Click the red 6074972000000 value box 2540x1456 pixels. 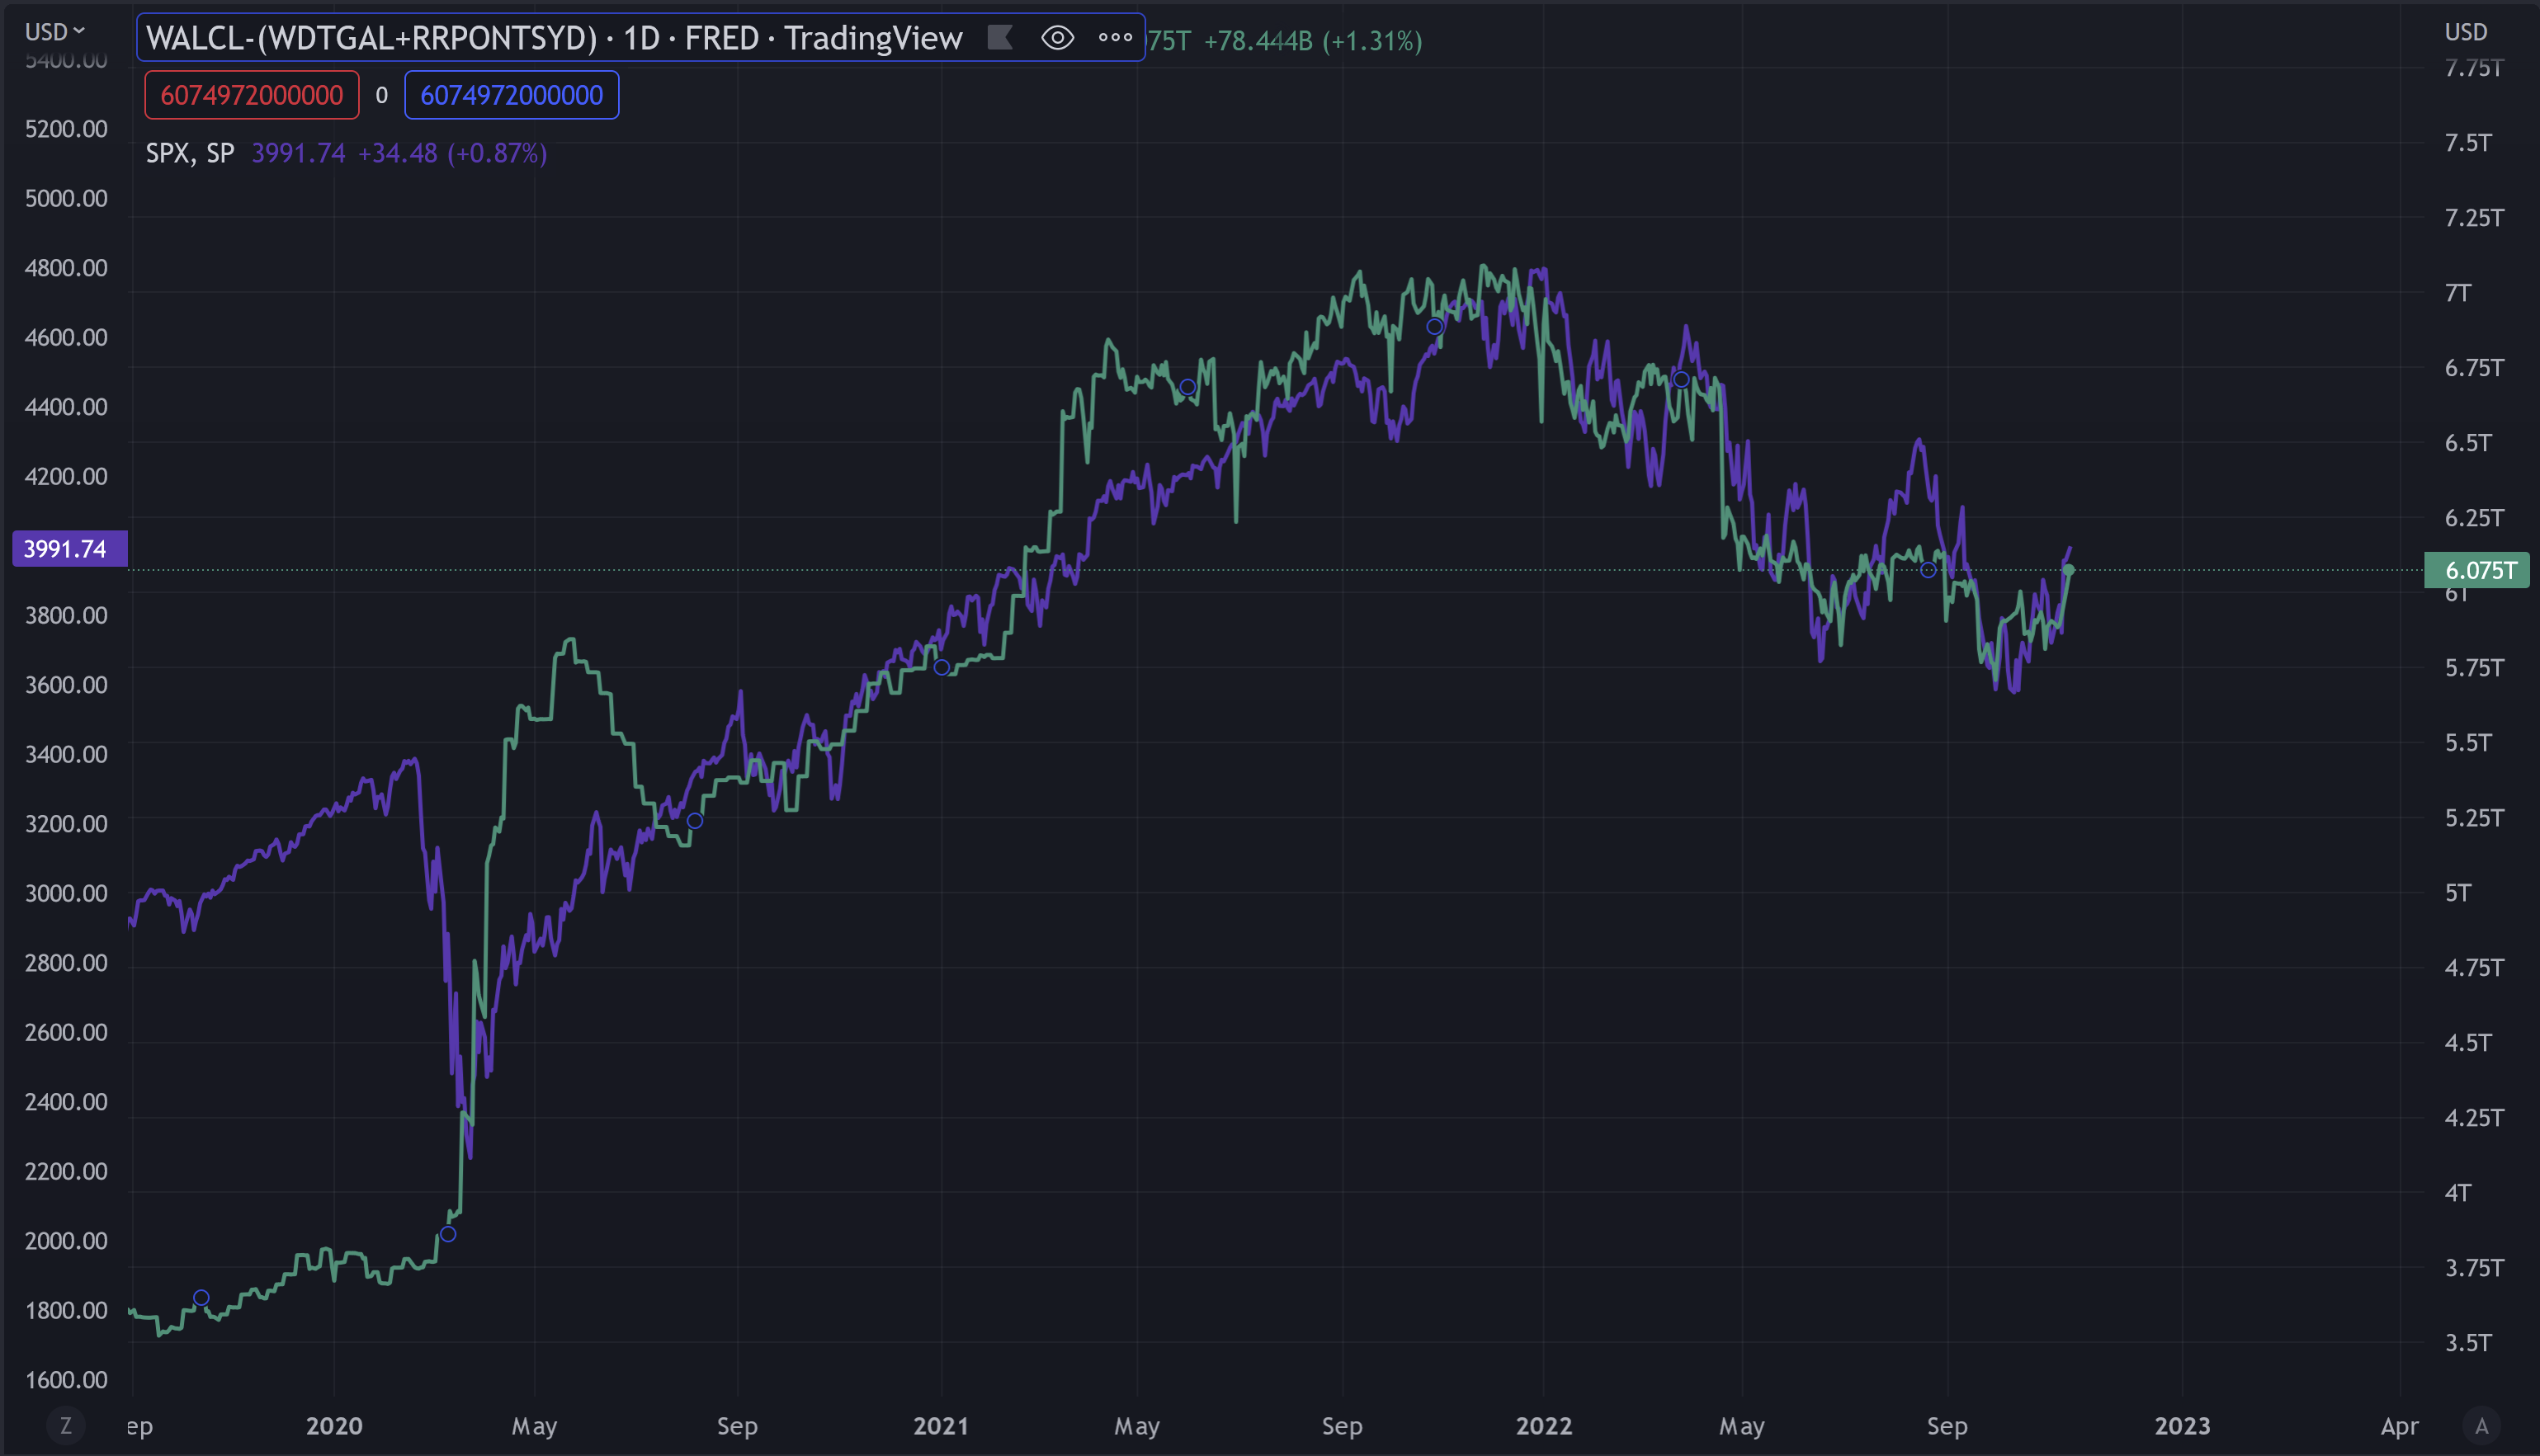tap(250, 94)
